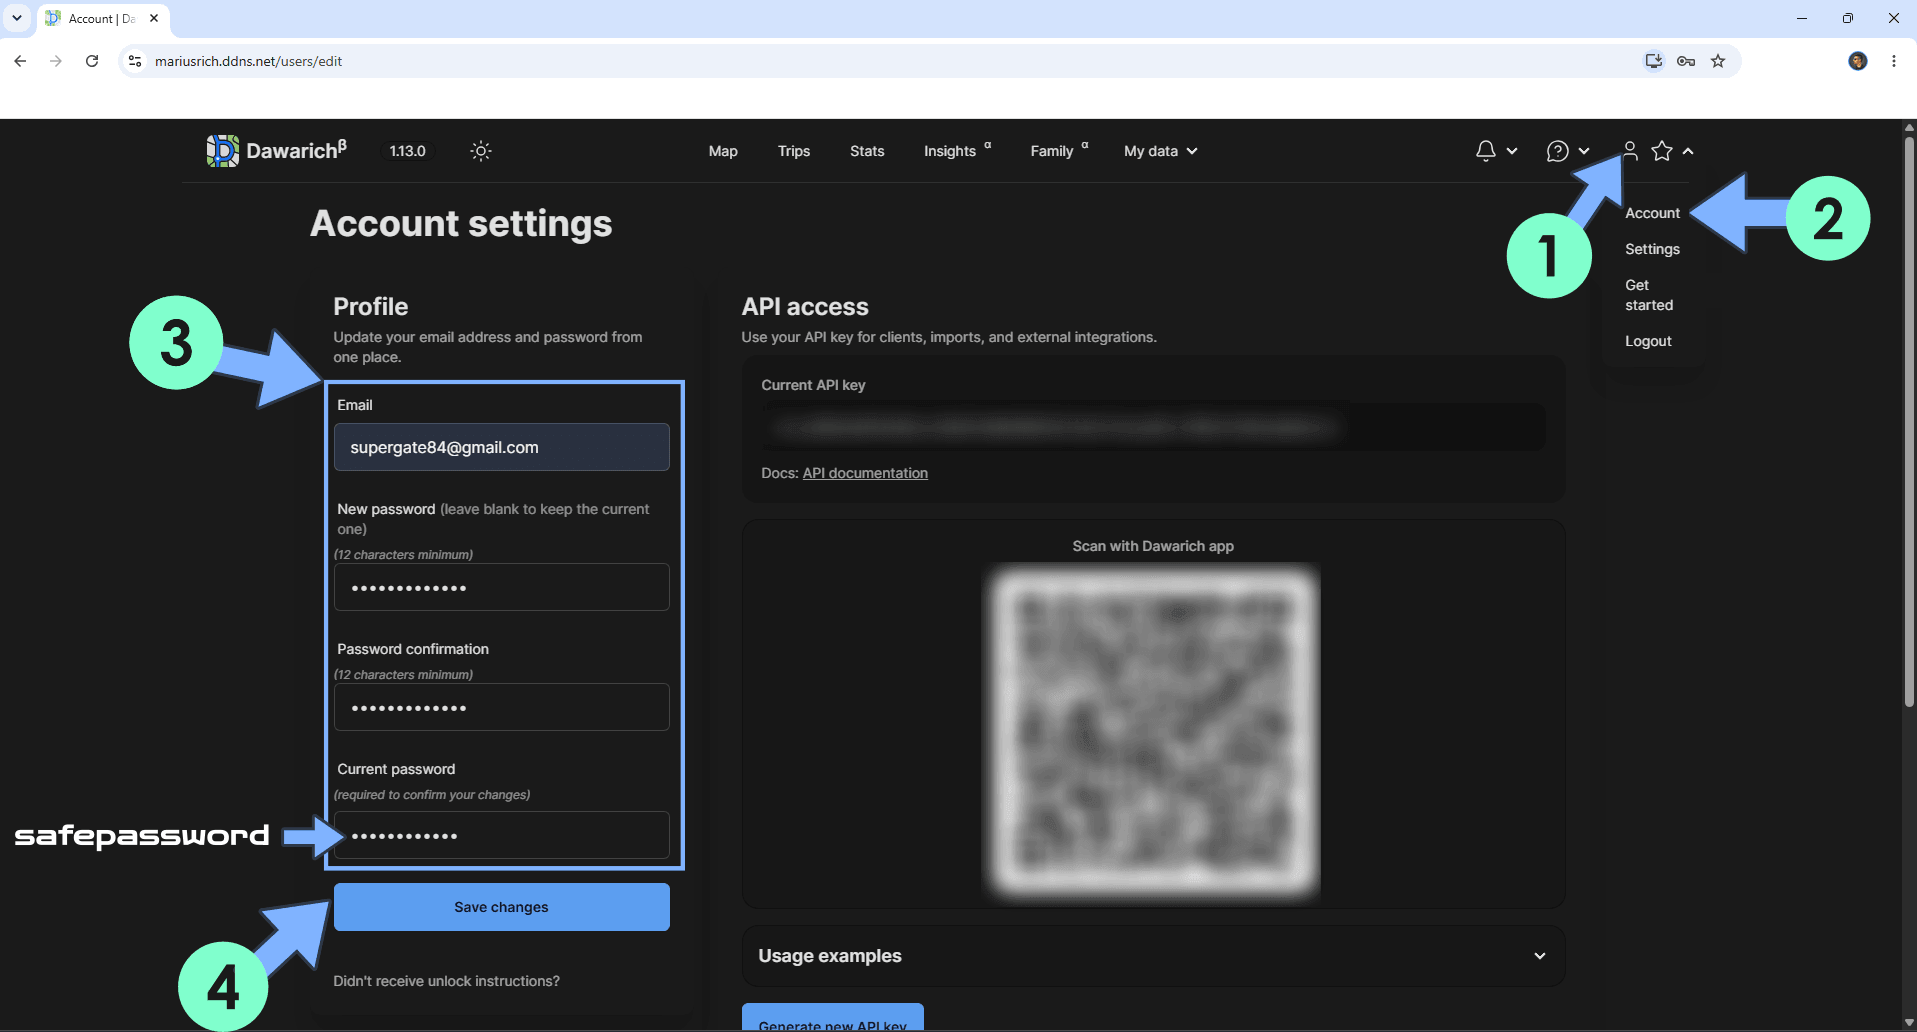Expand the notifications dropdown chevron
Image resolution: width=1917 pixels, height=1032 pixels.
[1512, 151]
